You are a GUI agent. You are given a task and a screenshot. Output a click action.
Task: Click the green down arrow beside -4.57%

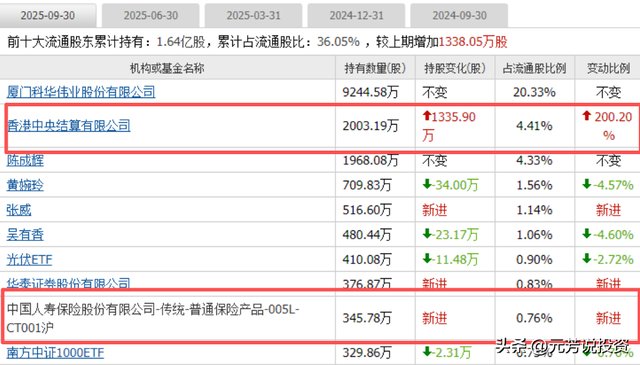click(587, 185)
